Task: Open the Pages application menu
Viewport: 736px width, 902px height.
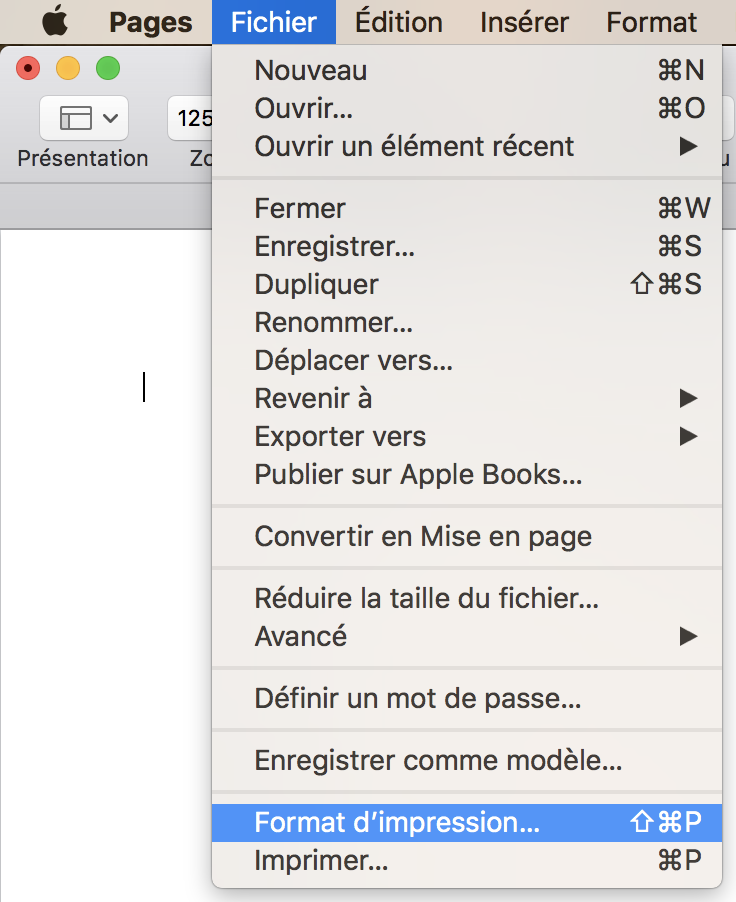Action: click(150, 22)
